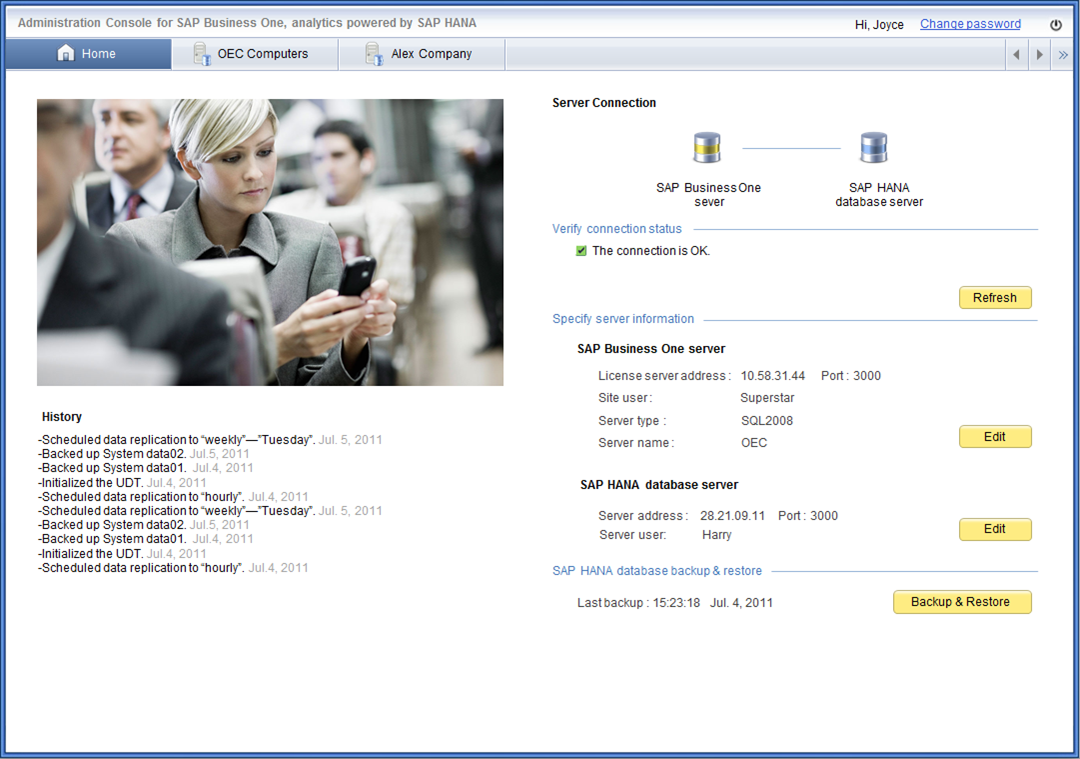Select the SAP Business One server cylinder icon
The height and width of the screenshot is (759, 1080).
coord(708,146)
